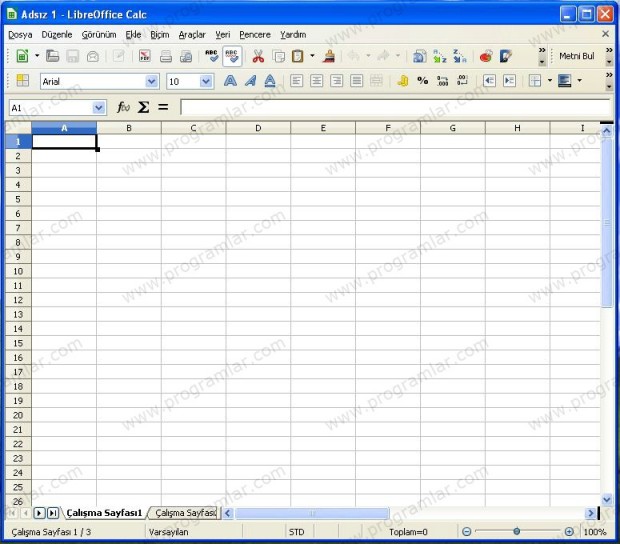Apply currency number format
Image resolution: width=620 pixels, height=544 pixels.
(x=403, y=81)
